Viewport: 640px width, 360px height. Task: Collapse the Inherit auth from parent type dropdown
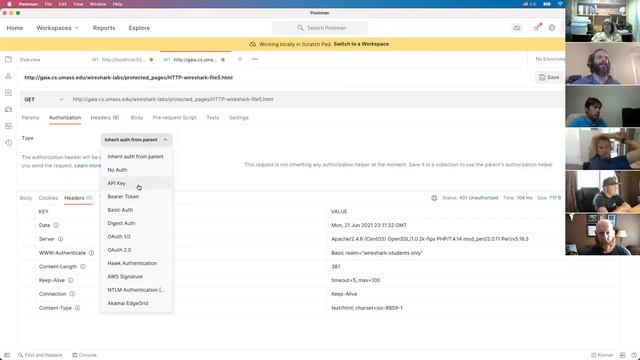[x=136, y=140]
